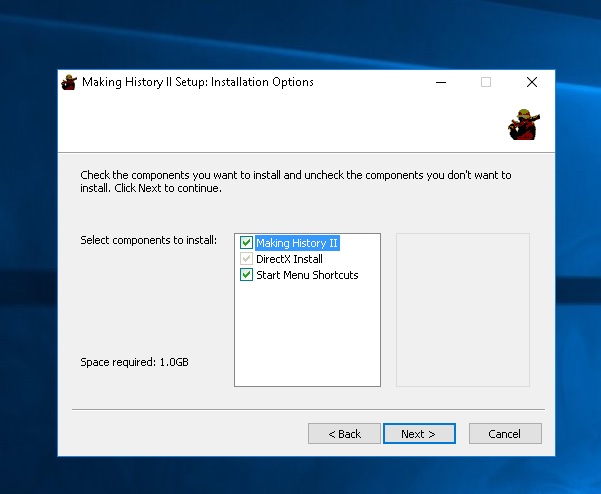Click the Space required: 1.0GB text

(x=134, y=362)
